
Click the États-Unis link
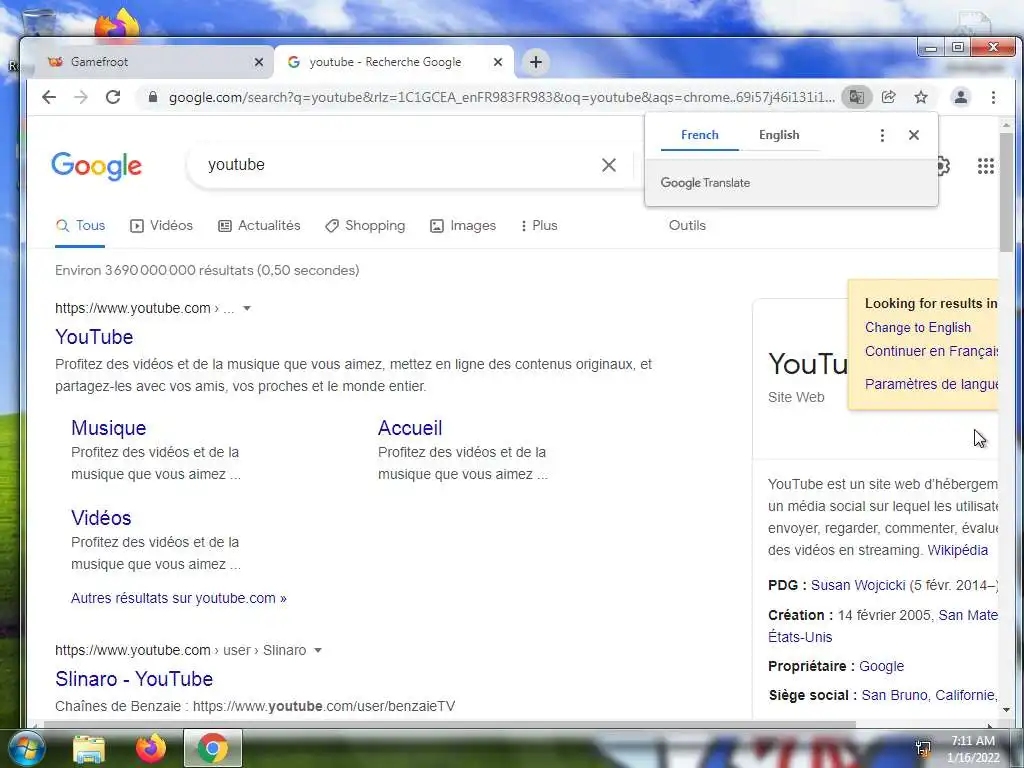[800, 637]
